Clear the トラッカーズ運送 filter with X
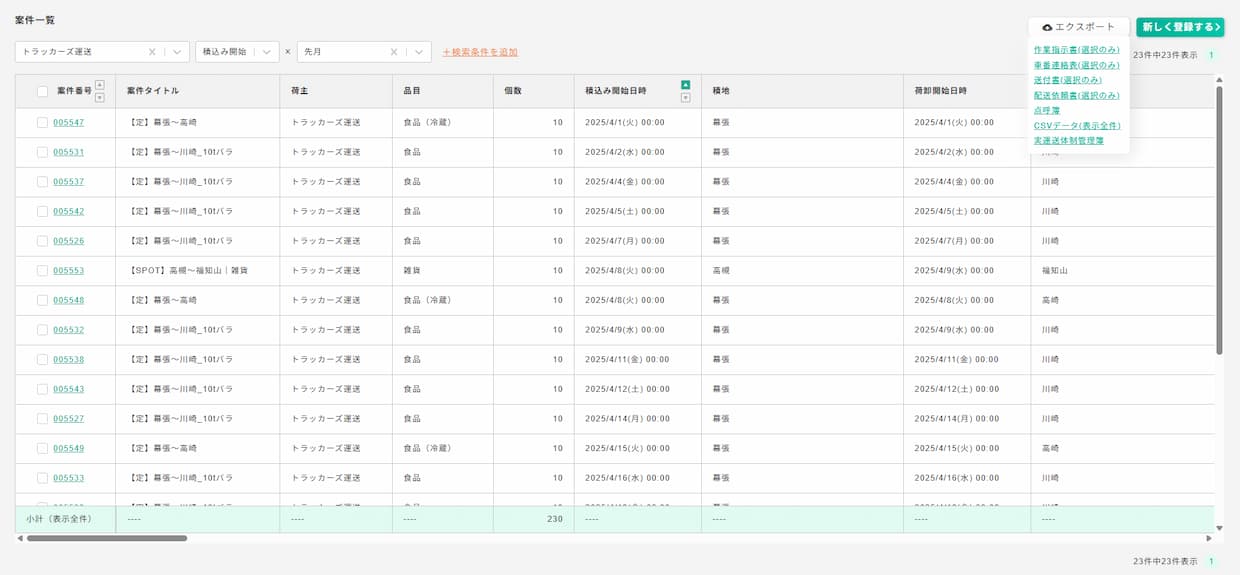Screen dimensions: 1240x575 coord(152,52)
